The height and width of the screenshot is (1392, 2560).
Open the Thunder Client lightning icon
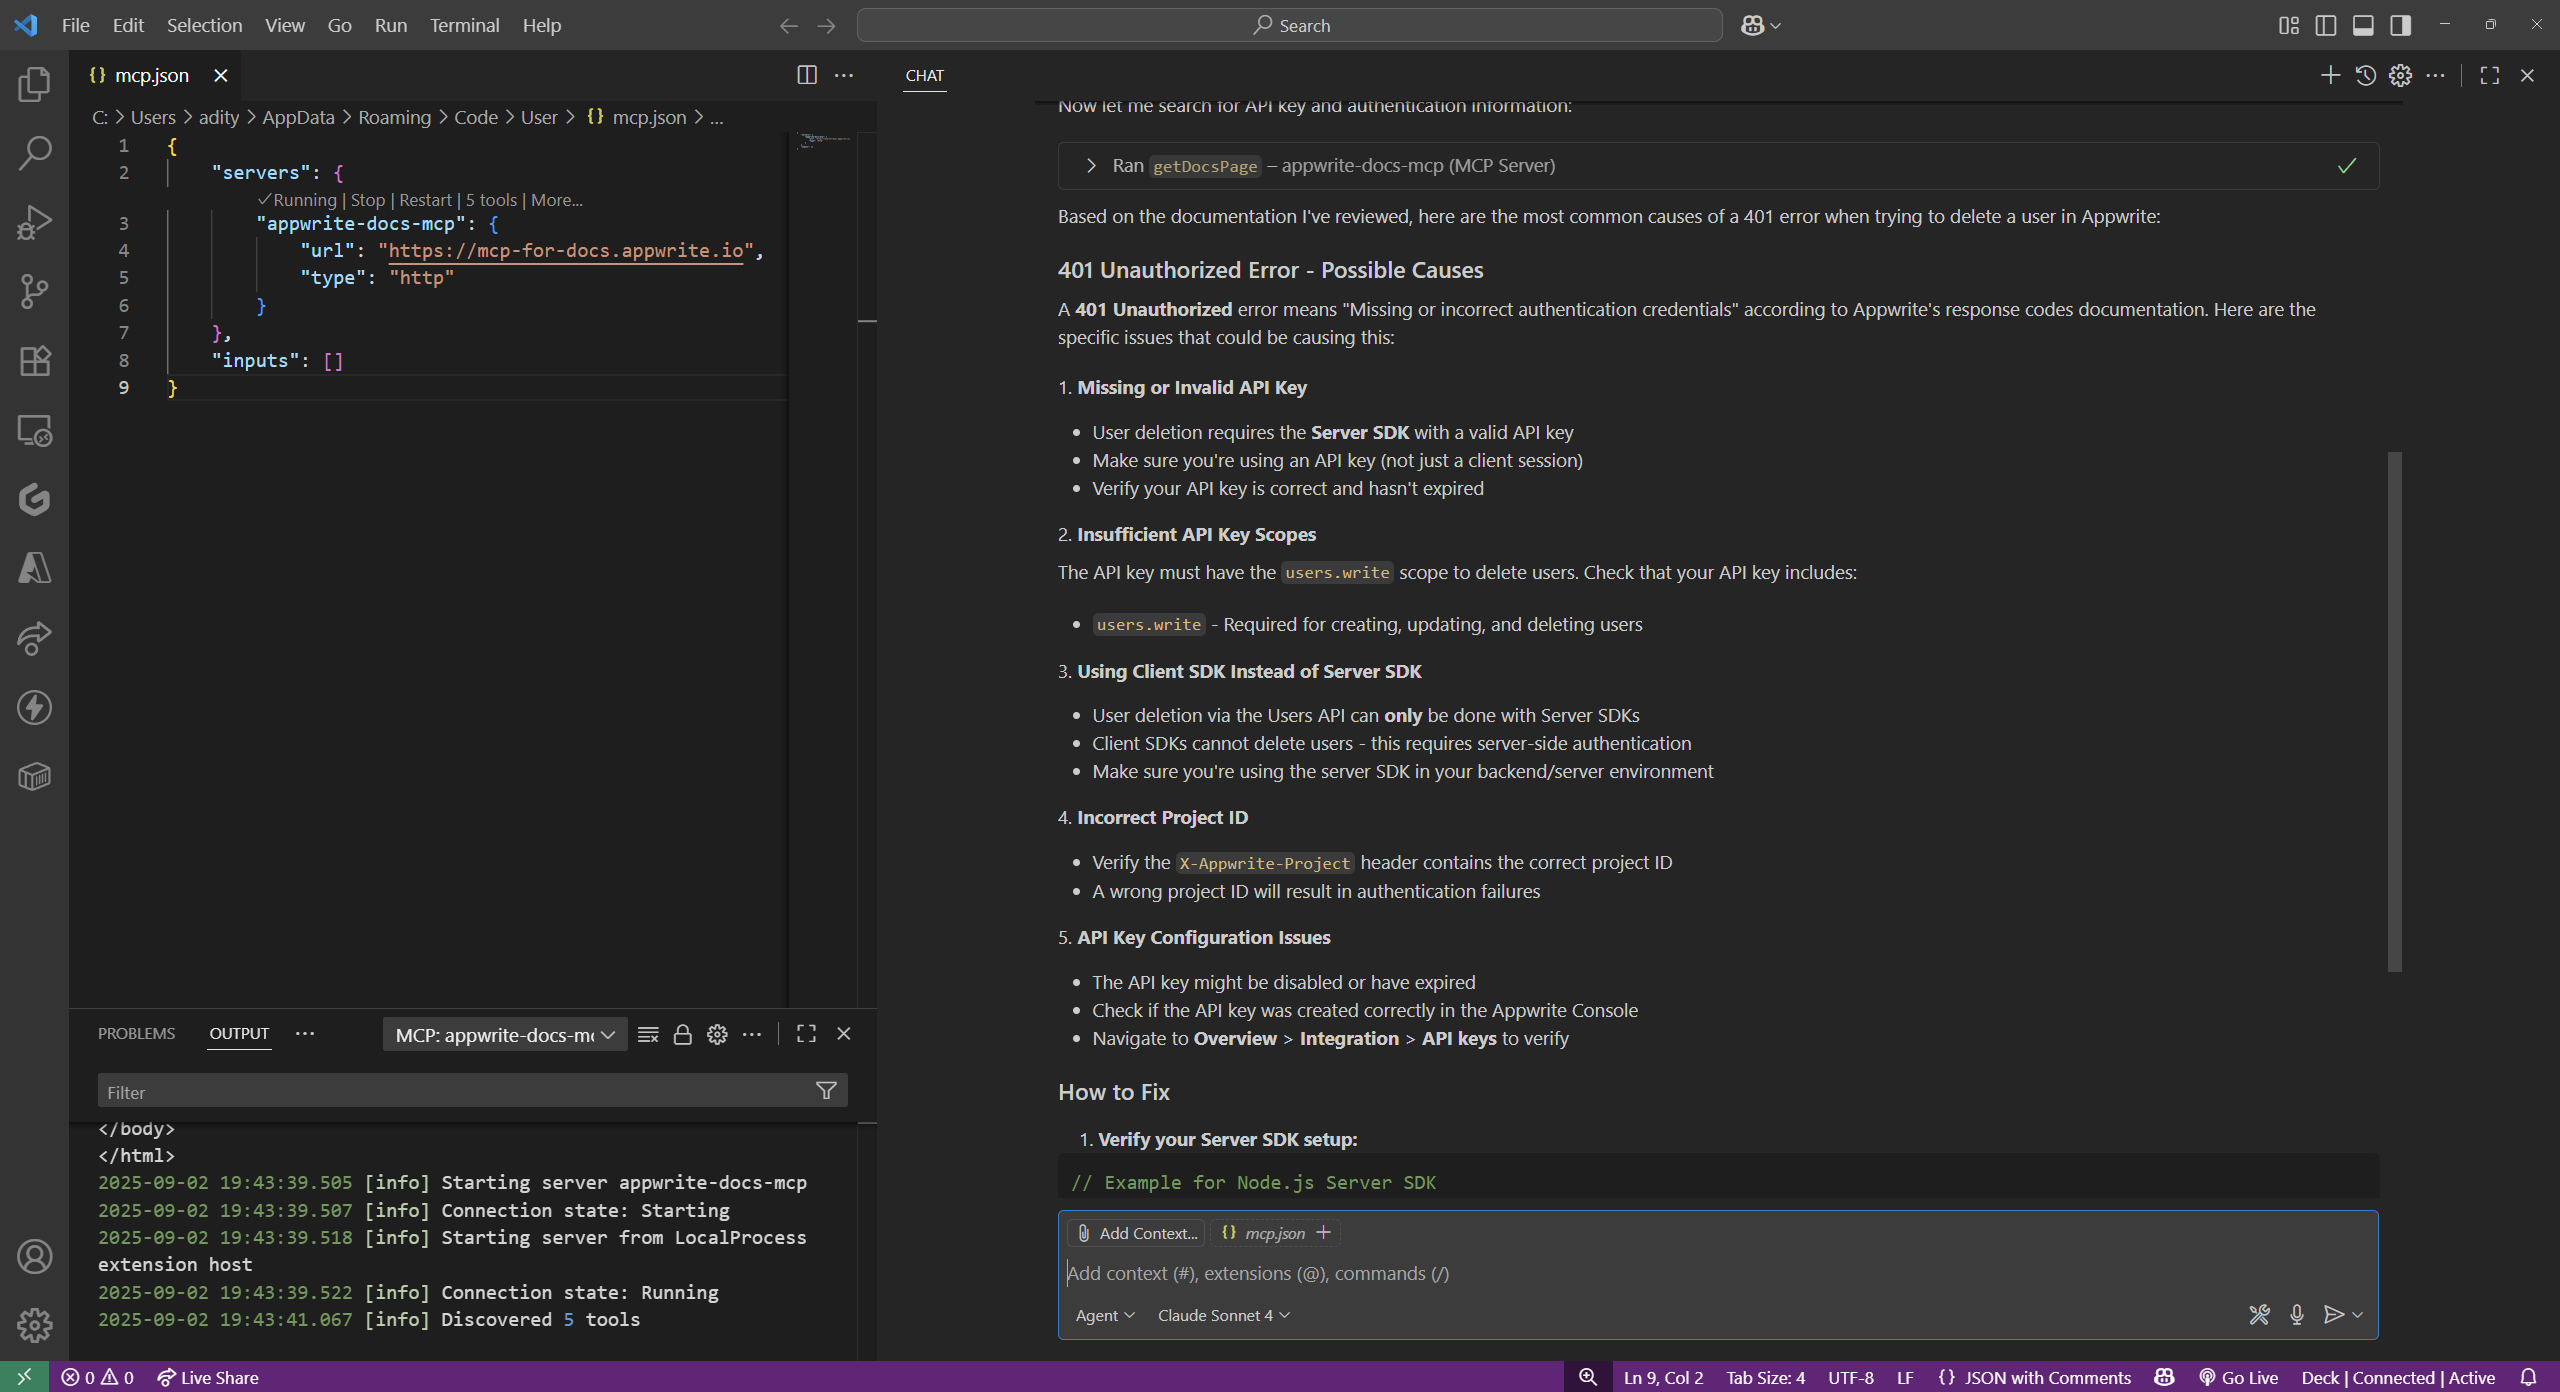click(x=34, y=707)
